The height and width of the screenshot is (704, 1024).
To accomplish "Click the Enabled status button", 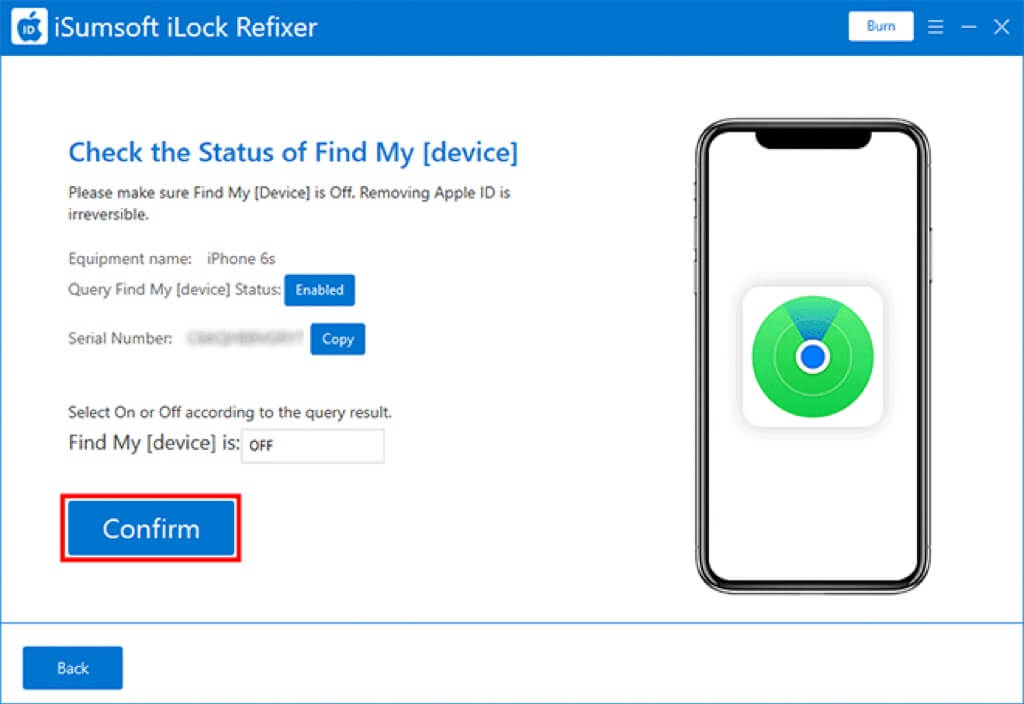I will [x=319, y=290].
